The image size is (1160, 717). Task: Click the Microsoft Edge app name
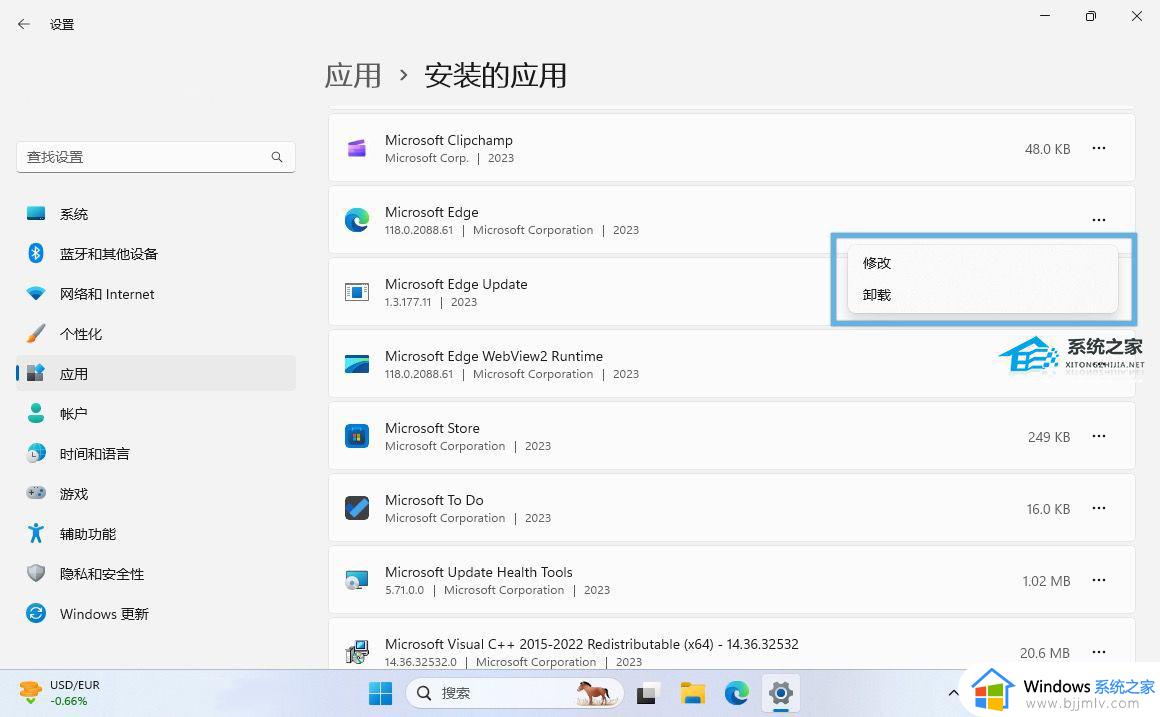431,212
